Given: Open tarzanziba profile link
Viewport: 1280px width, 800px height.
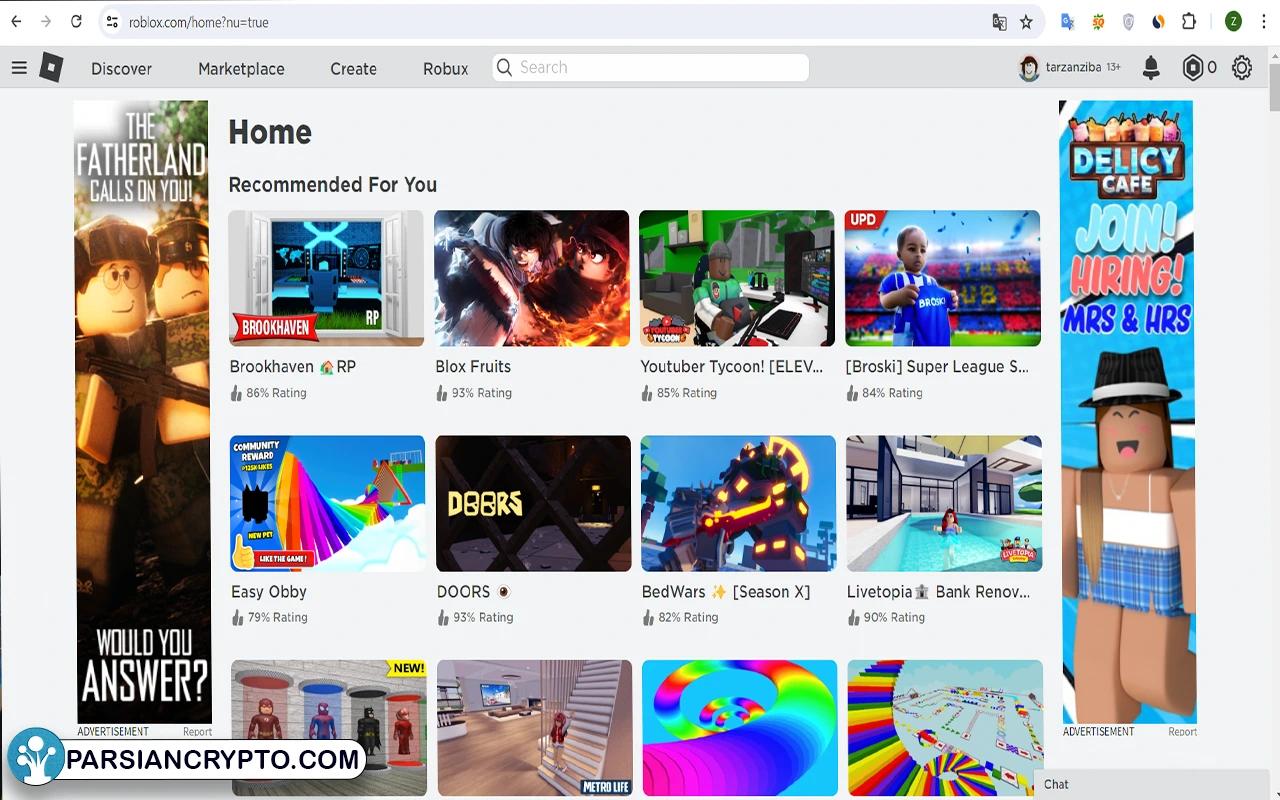Looking at the screenshot, I should pyautogui.click(x=1073, y=68).
